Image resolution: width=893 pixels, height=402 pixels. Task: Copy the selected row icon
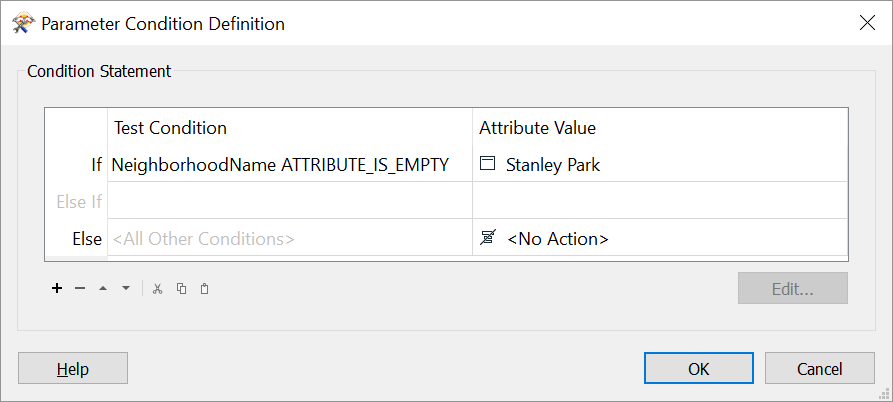[x=181, y=289]
